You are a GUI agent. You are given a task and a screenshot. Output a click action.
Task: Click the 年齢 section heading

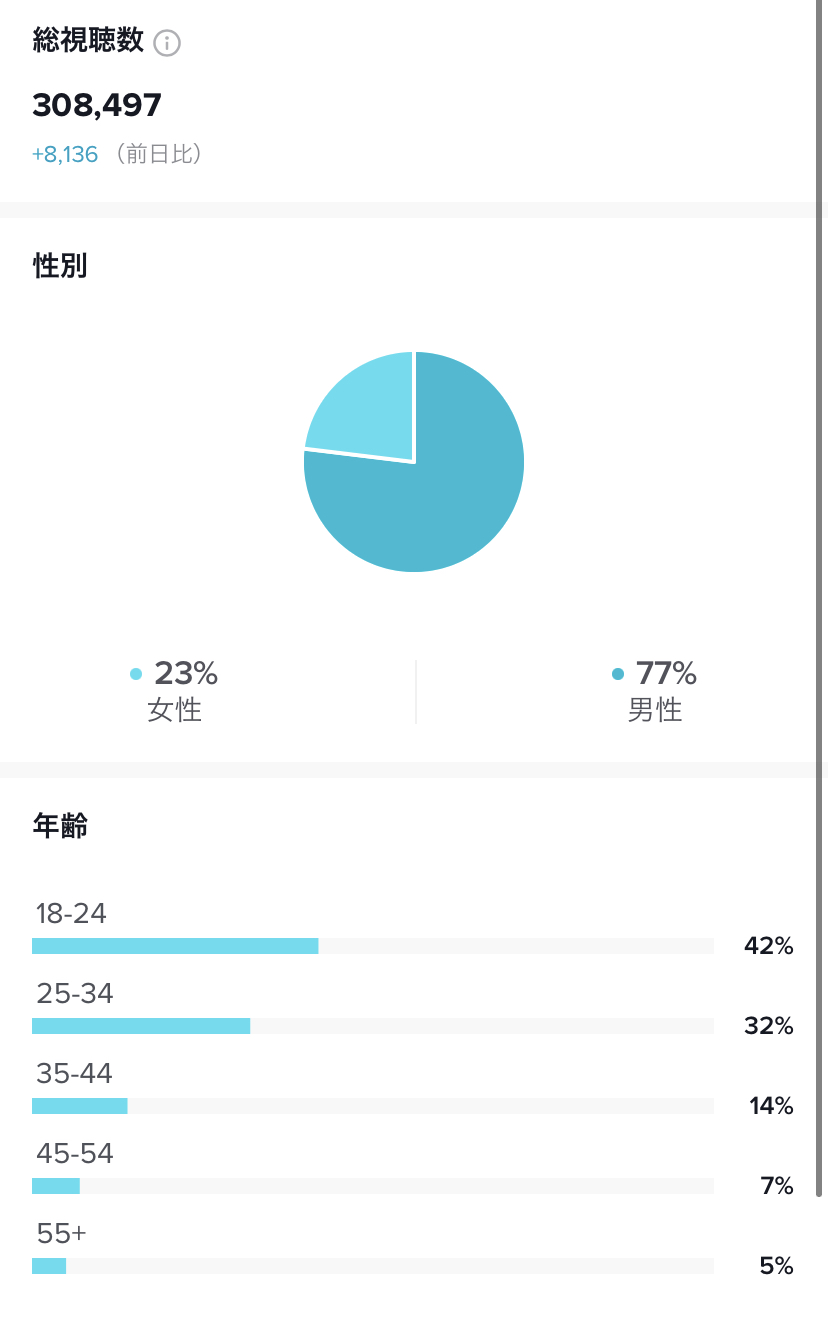point(60,826)
